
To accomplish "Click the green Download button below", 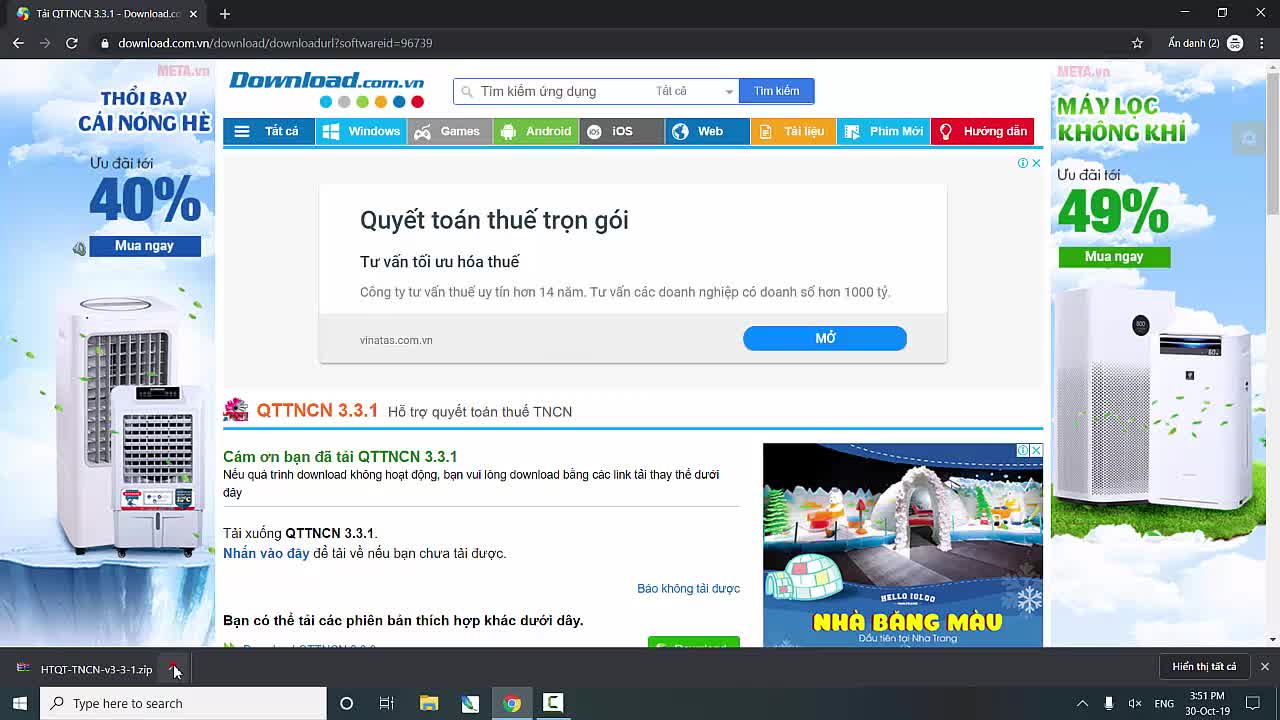I will [x=694, y=644].
